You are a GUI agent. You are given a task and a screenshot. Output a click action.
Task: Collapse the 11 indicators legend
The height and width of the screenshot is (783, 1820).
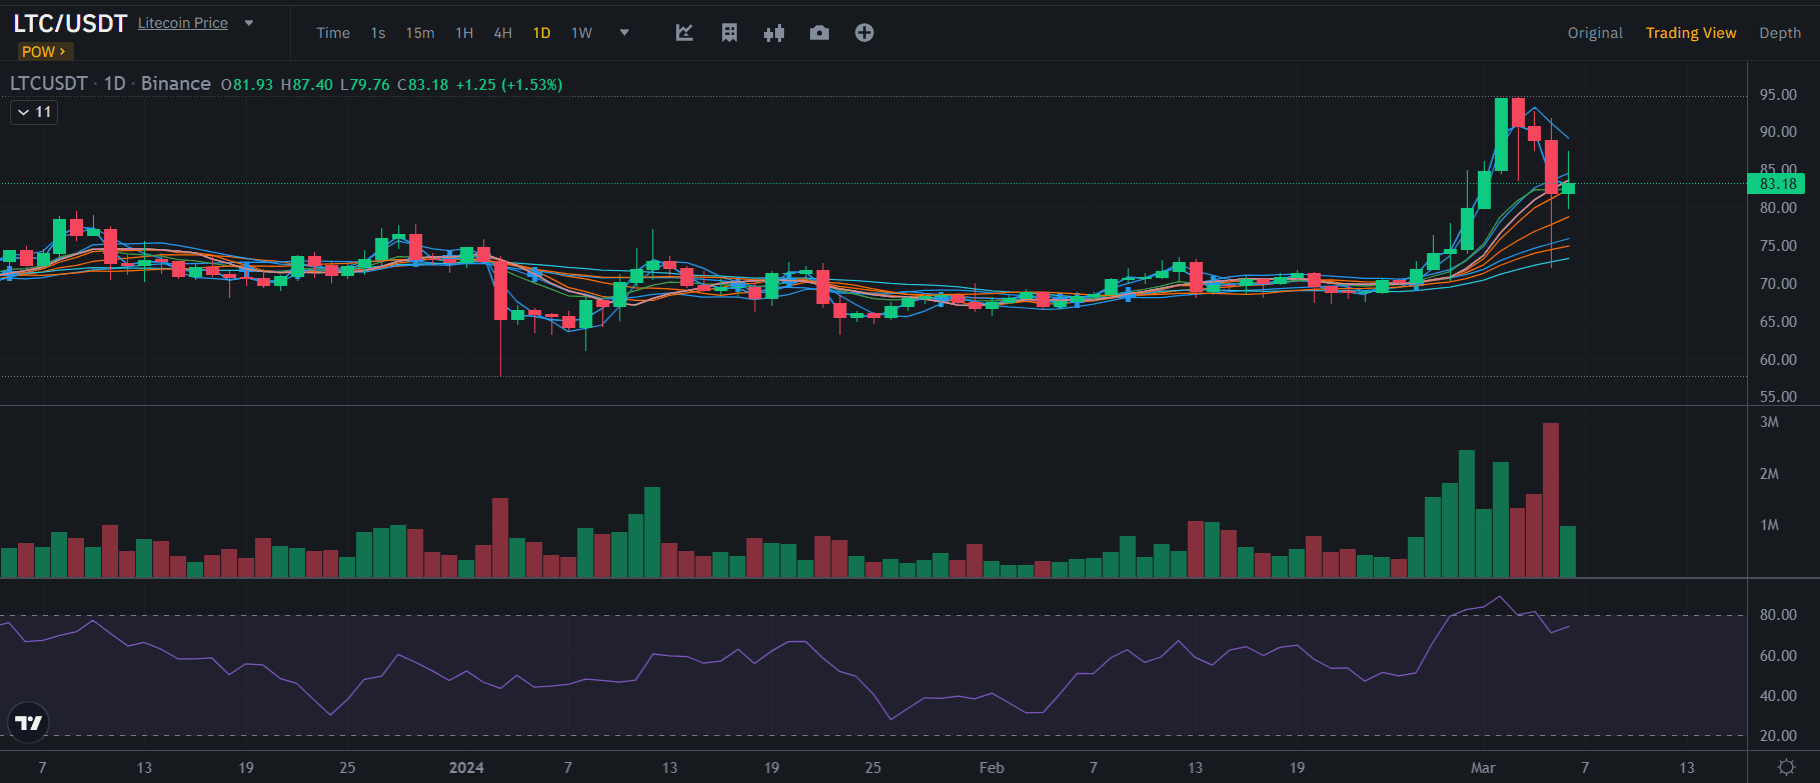point(34,112)
